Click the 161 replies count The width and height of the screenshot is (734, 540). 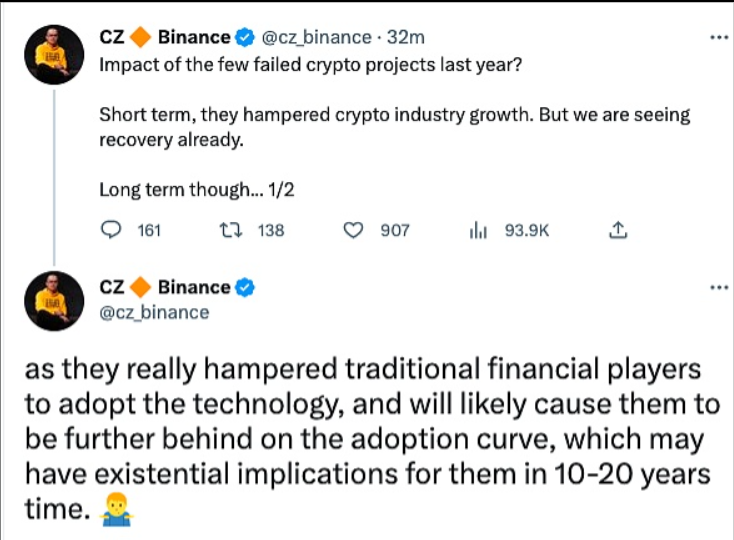pos(148,230)
